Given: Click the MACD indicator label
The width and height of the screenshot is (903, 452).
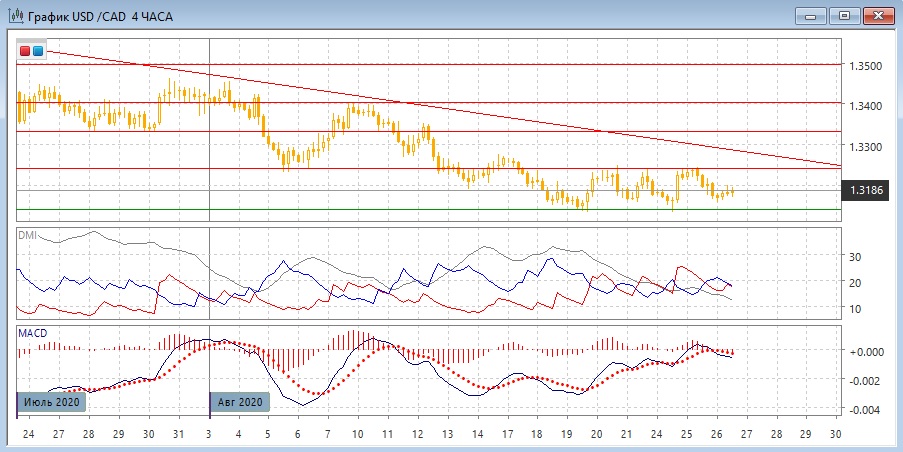Looking at the screenshot, I should click(x=32, y=333).
